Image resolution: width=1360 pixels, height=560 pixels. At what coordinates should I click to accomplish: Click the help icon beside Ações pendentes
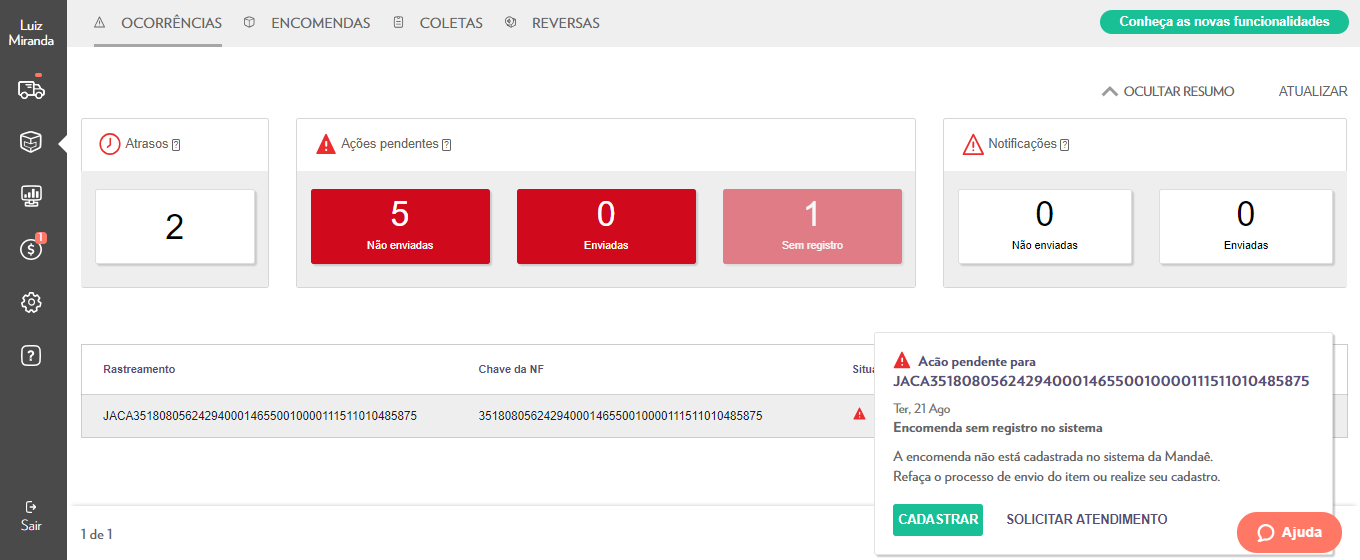pos(446,145)
